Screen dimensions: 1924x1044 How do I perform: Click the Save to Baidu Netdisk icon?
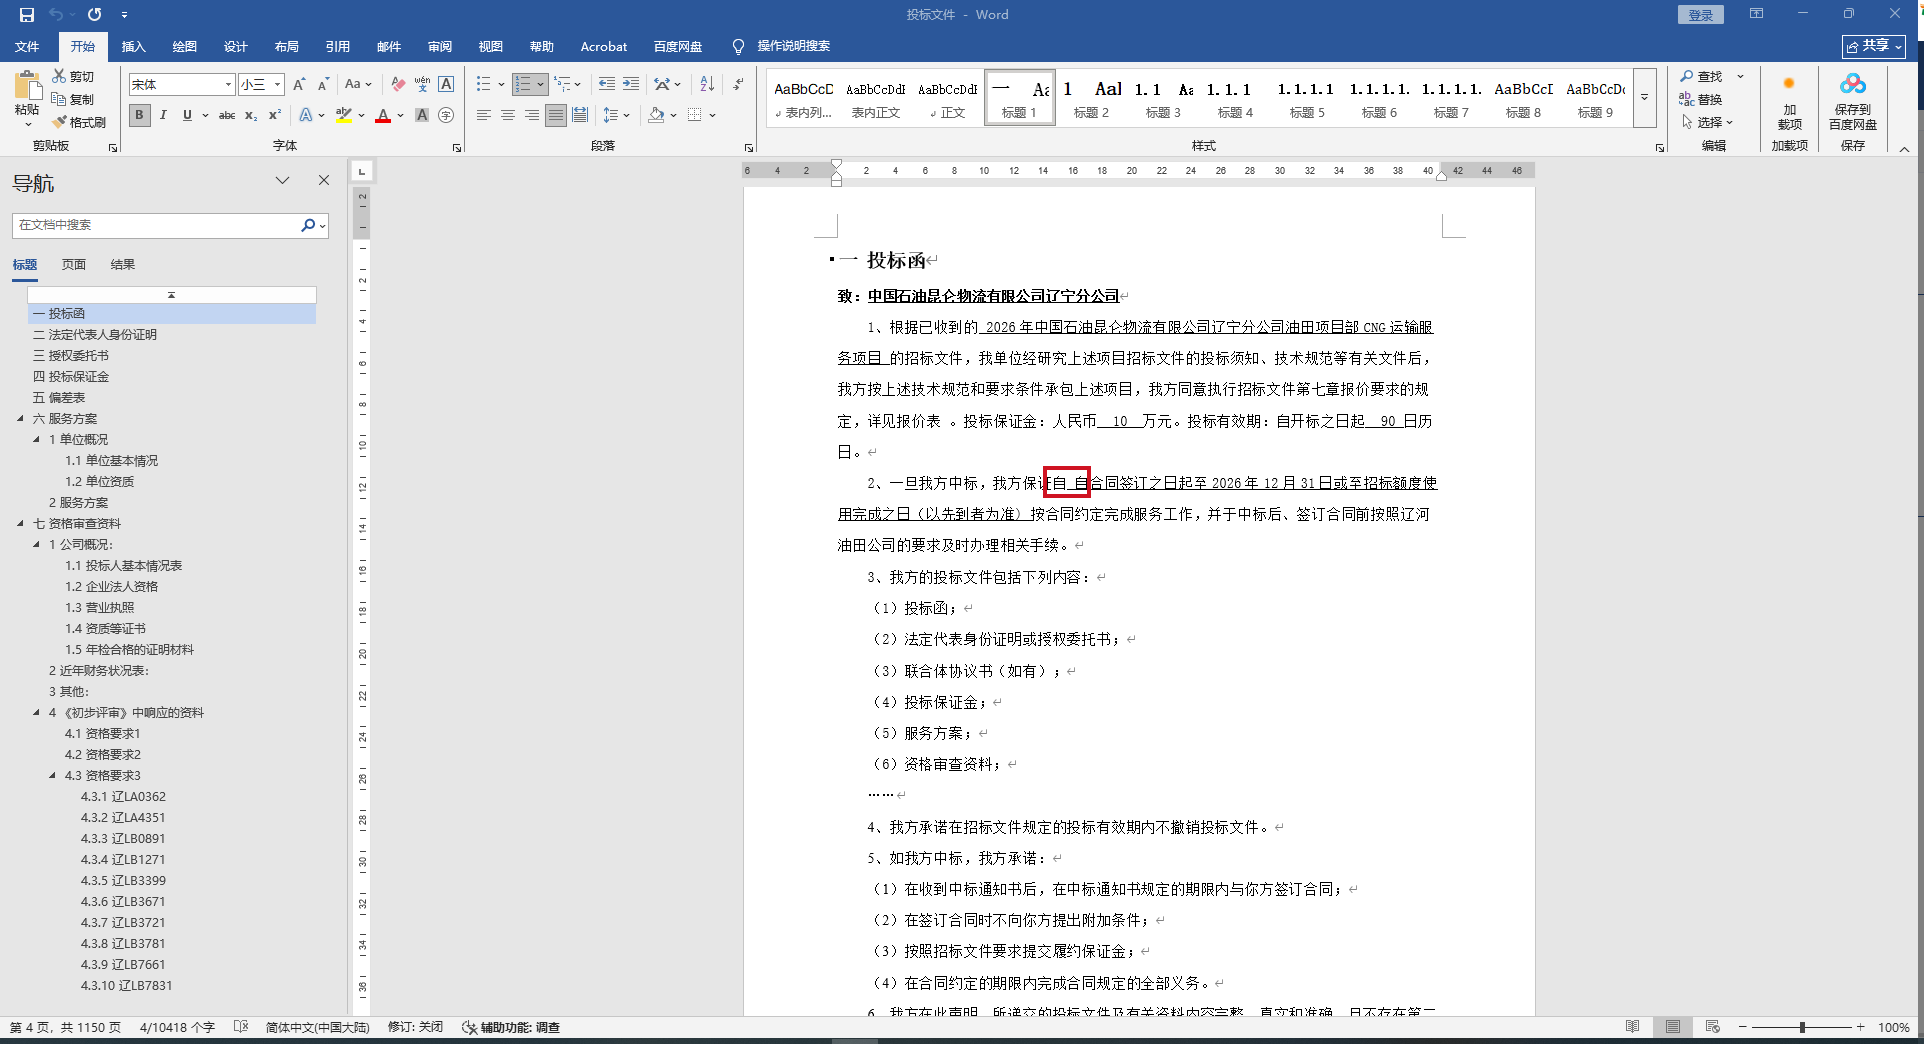tap(1852, 100)
